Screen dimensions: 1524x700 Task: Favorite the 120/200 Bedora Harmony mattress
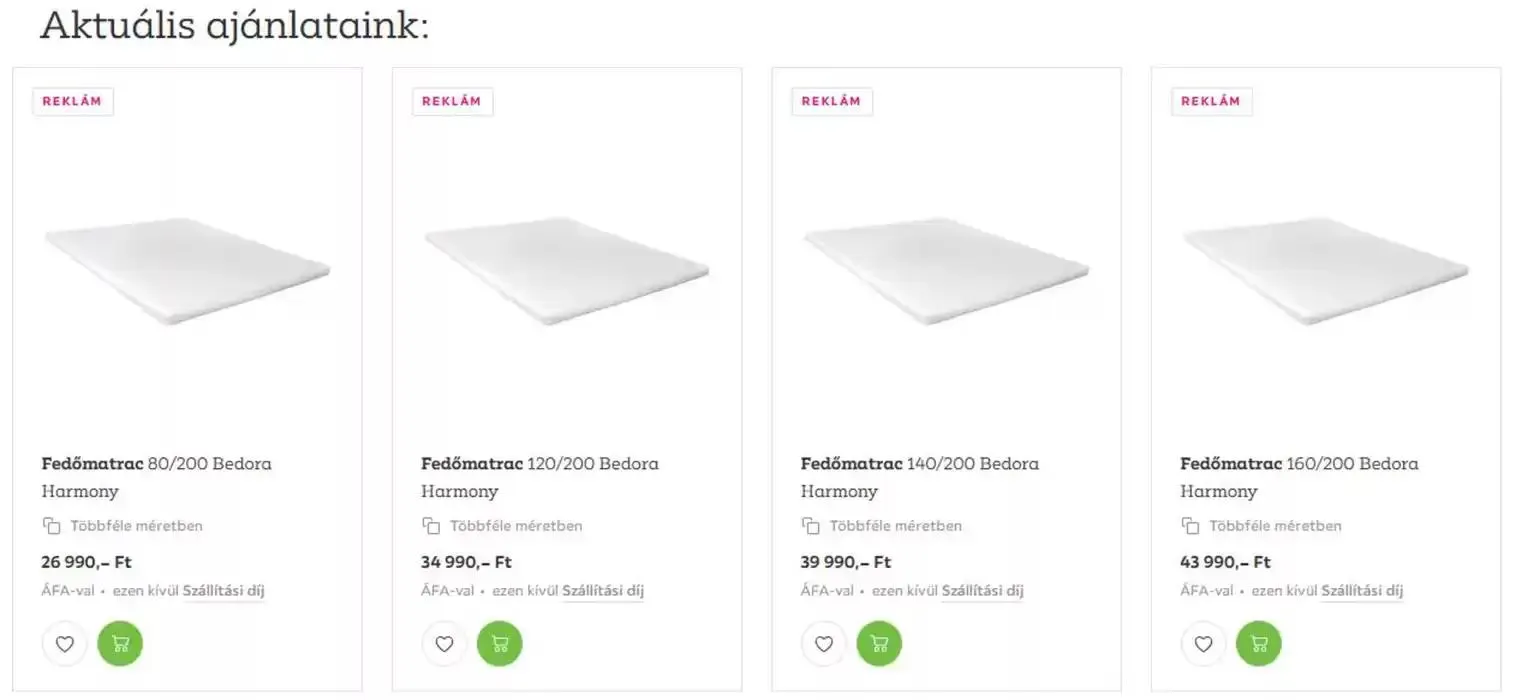pos(444,644)
